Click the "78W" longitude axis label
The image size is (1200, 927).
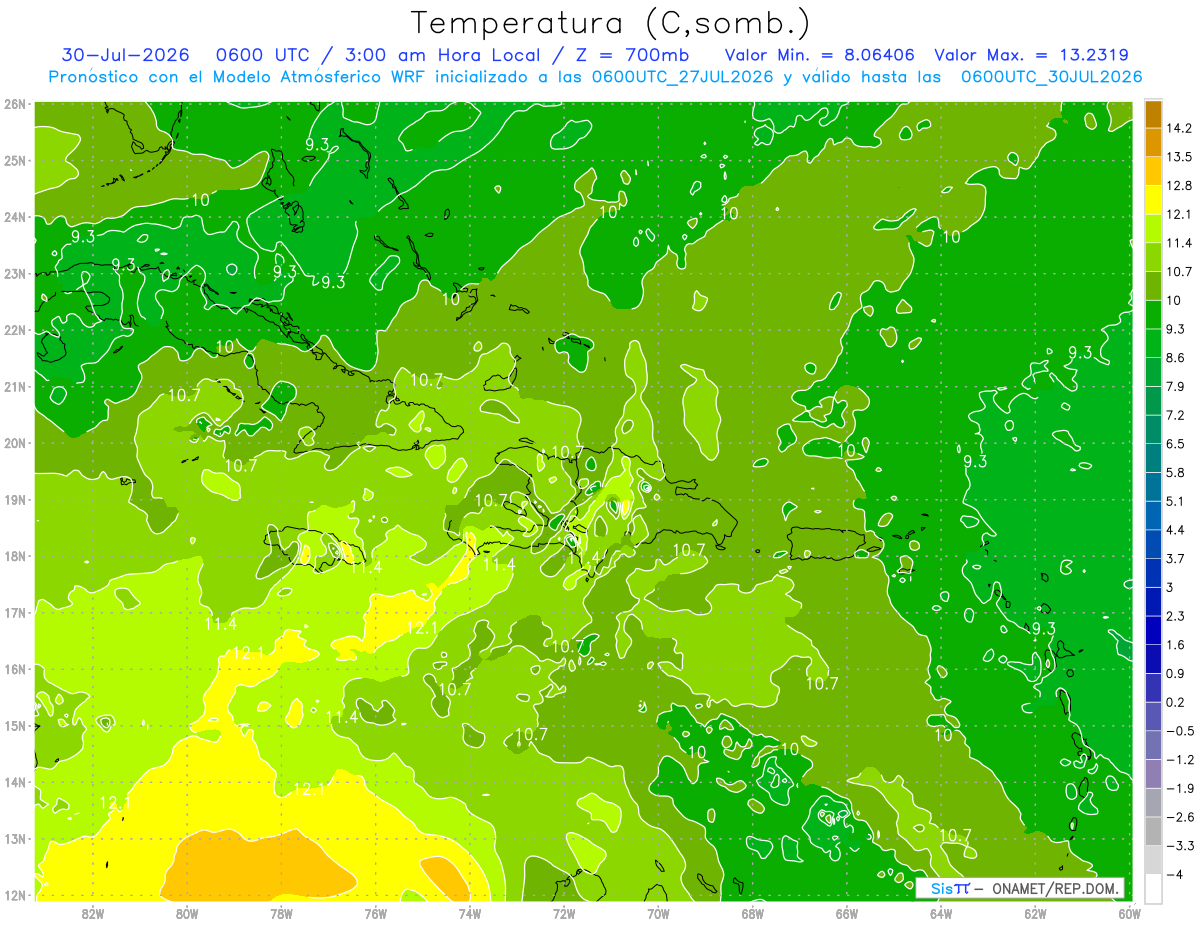coord(281,912)
